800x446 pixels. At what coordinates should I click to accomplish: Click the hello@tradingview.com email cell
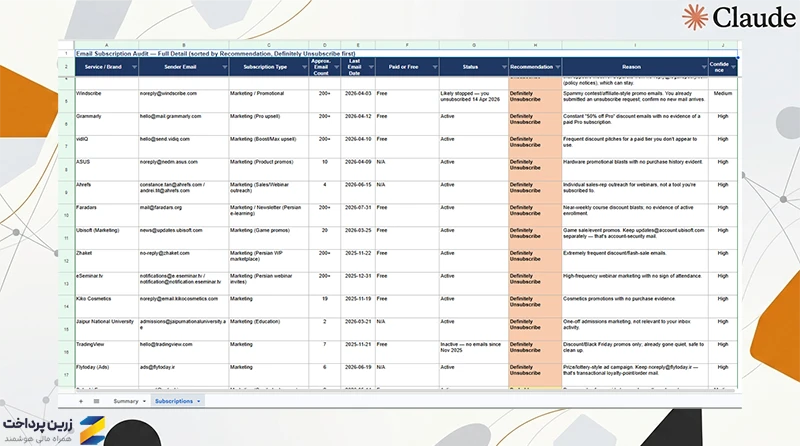(x=184, y=352)
